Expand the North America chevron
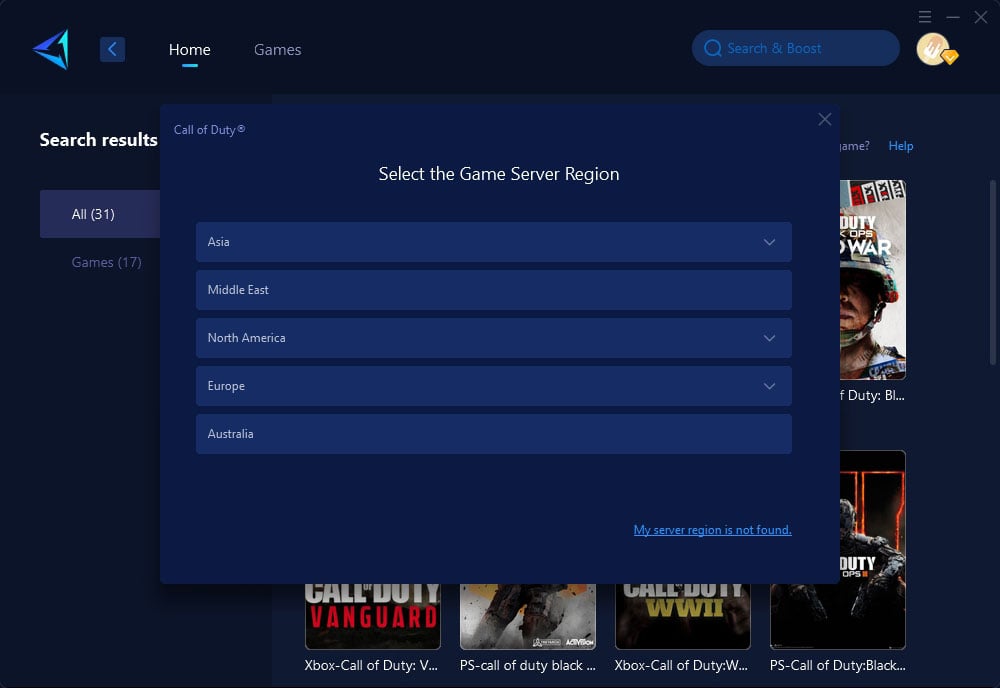The width and height of the screenshot is (1000, 688). [x=770, y=338]
